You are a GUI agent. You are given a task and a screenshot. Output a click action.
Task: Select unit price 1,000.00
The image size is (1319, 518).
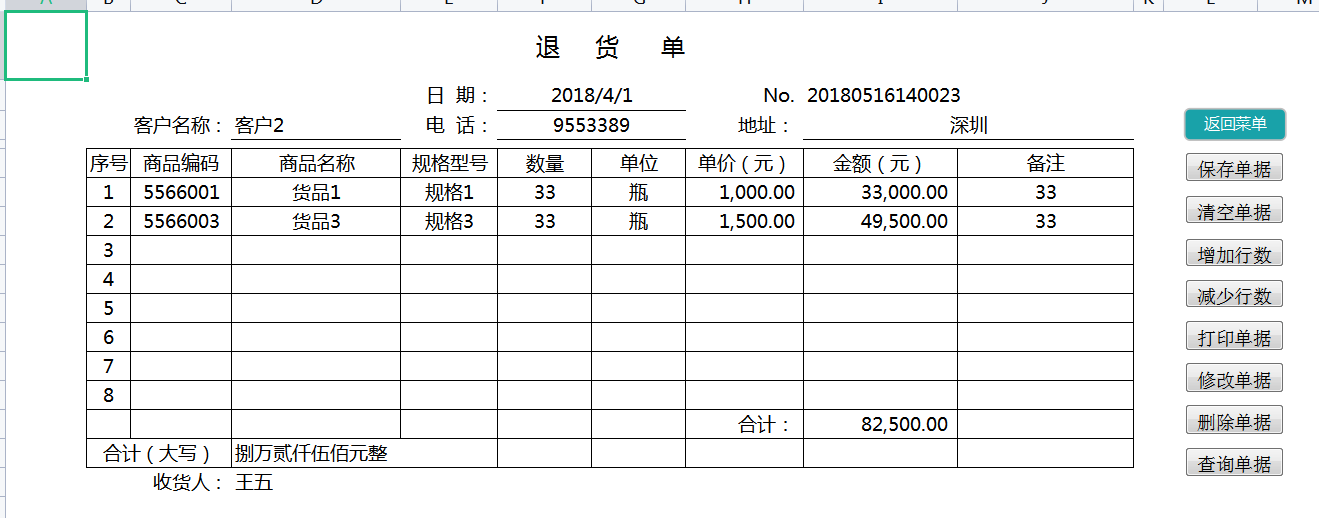(744, 192)
